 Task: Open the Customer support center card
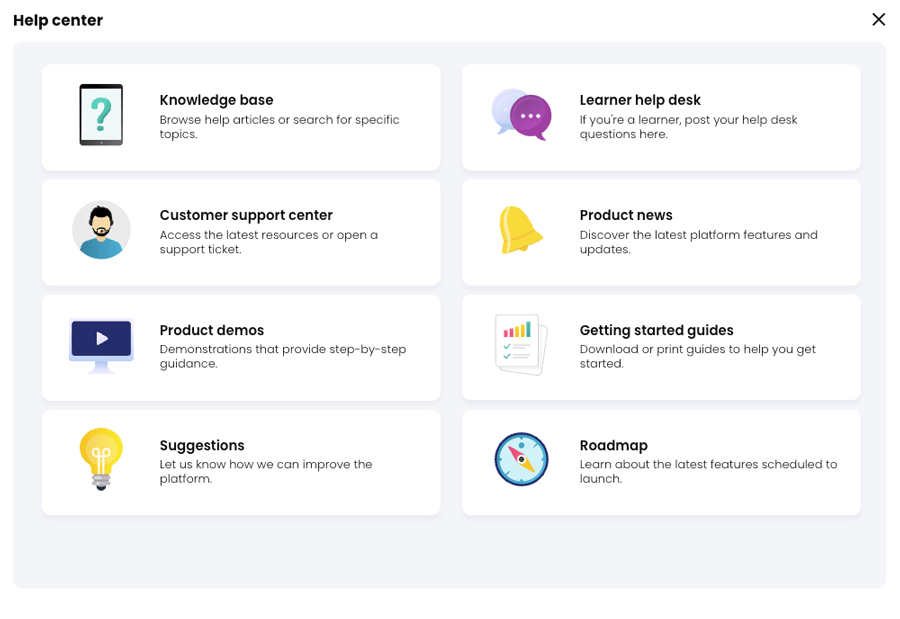[240, 232]
